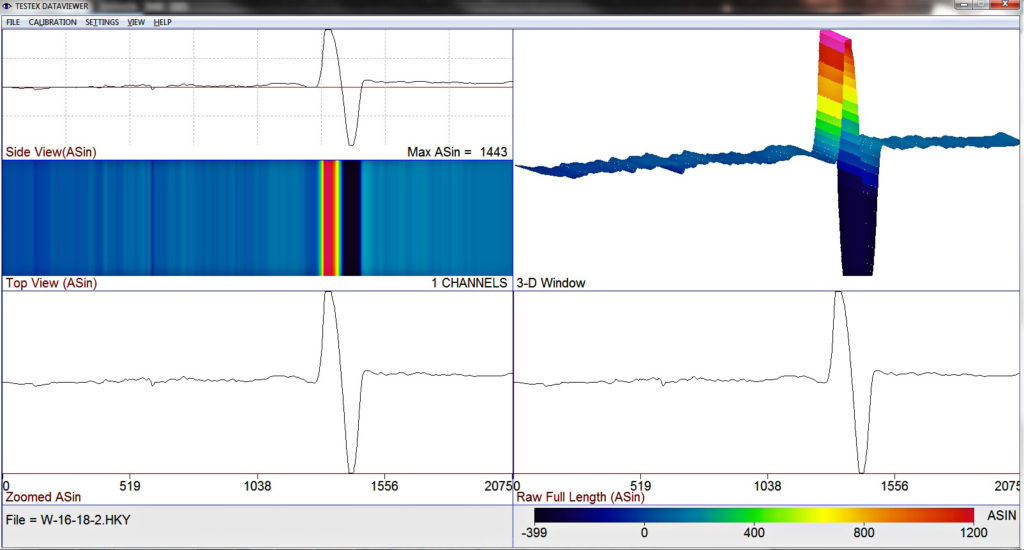The image size is (1024, 550).
Task: Click the dark band in the Top View heatmap
Action: (351, 218)
